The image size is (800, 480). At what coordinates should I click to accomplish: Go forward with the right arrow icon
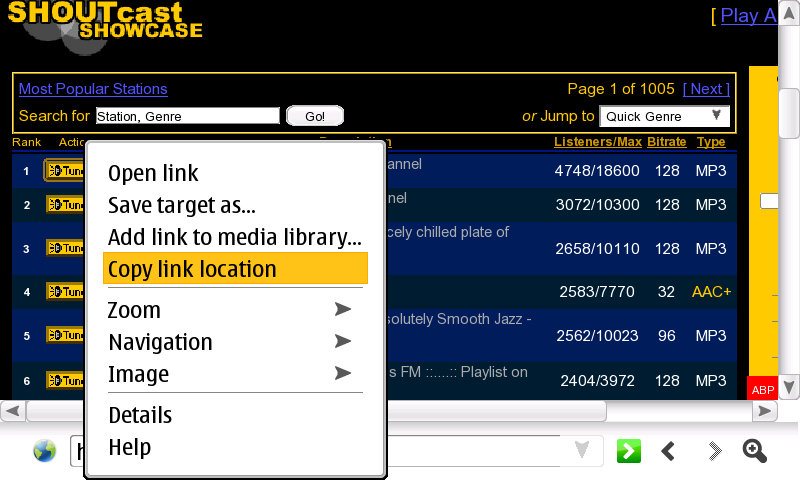pyautogui.click(x=715, y=451)
